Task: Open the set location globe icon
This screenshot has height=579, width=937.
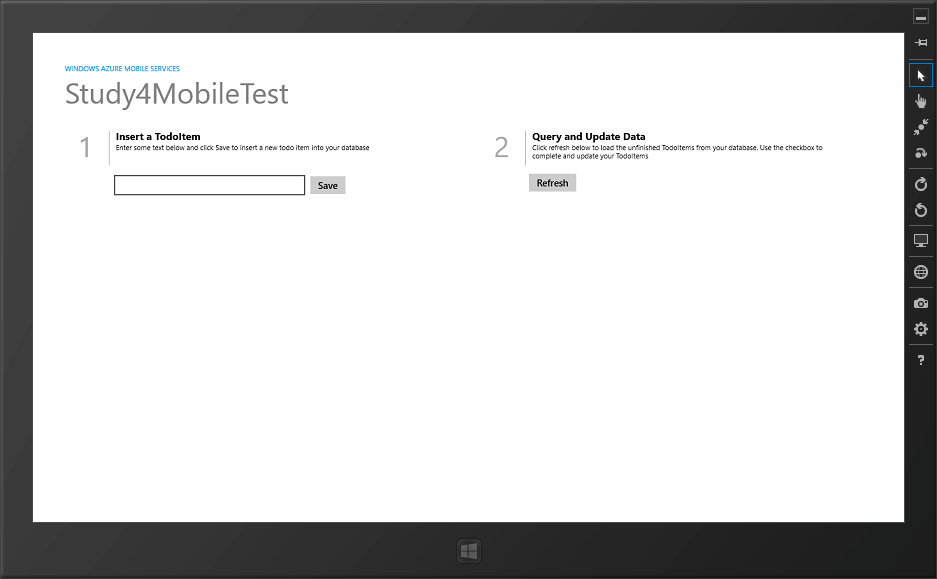Action: point(921,272)
